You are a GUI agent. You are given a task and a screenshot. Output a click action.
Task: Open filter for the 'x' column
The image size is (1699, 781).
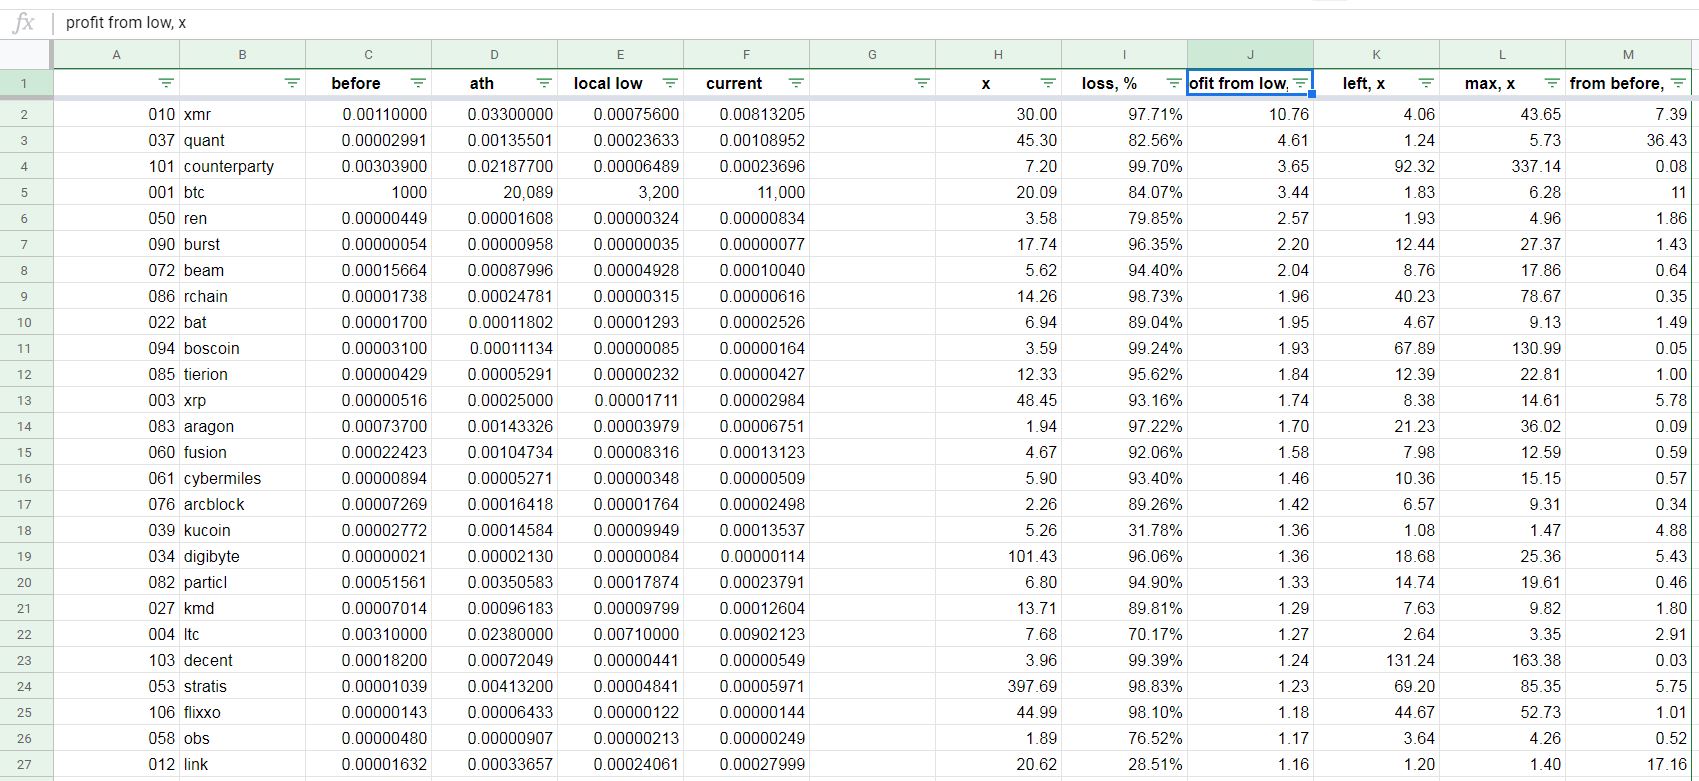tap(1048, 83)
